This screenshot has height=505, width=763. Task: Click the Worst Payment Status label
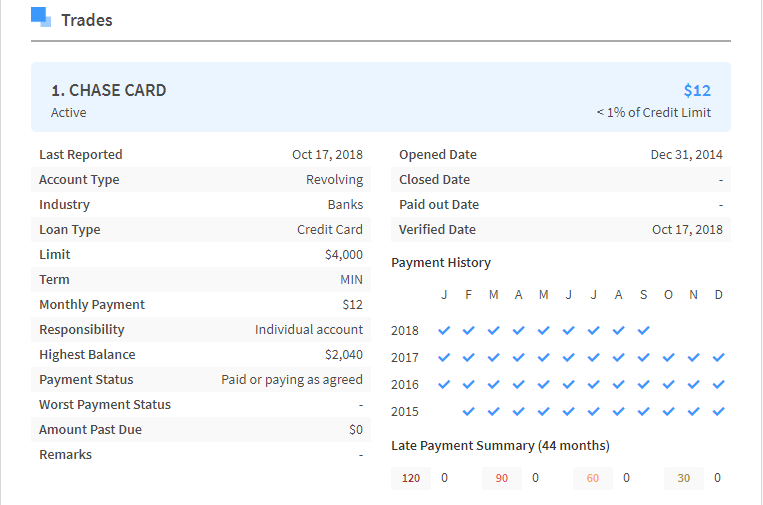click(105, 405)
